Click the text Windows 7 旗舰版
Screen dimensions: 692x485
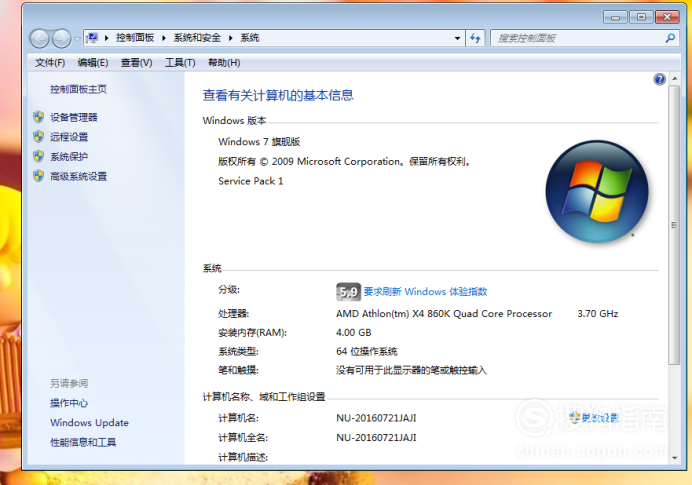[x=259, y=142]
